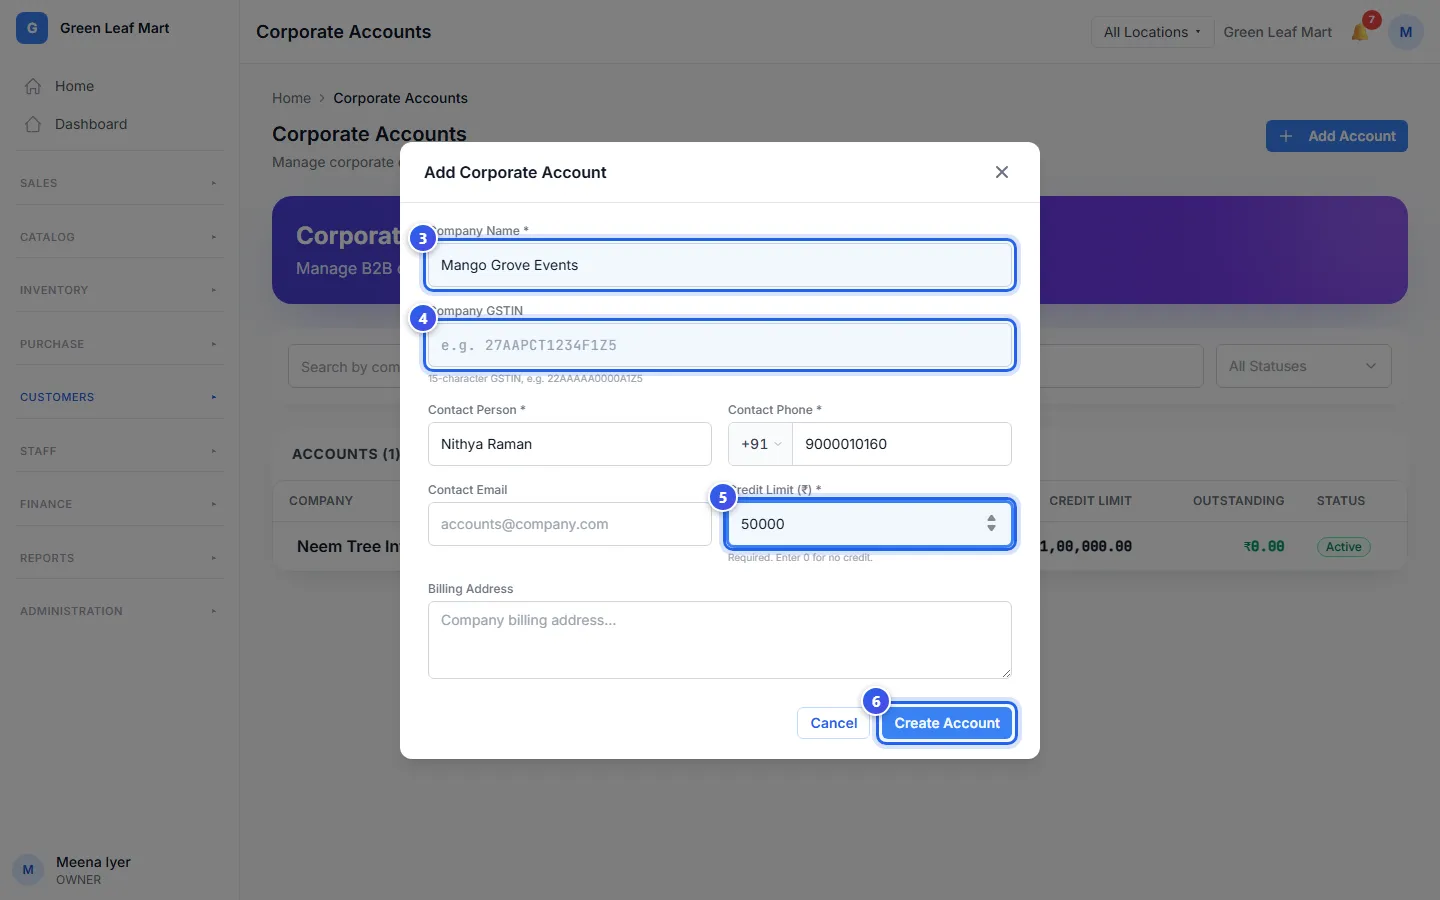Focus the Company GSTIN field

(720, 345)
